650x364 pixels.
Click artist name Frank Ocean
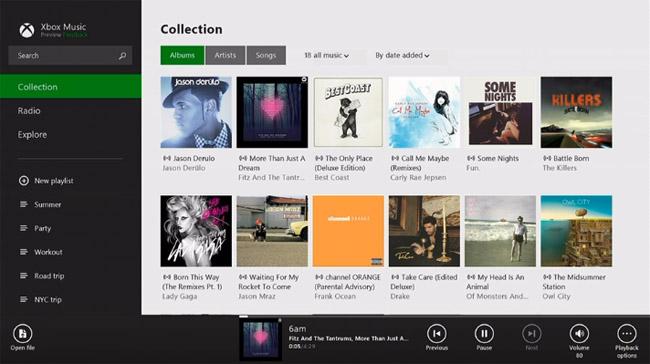click(335, 296)
